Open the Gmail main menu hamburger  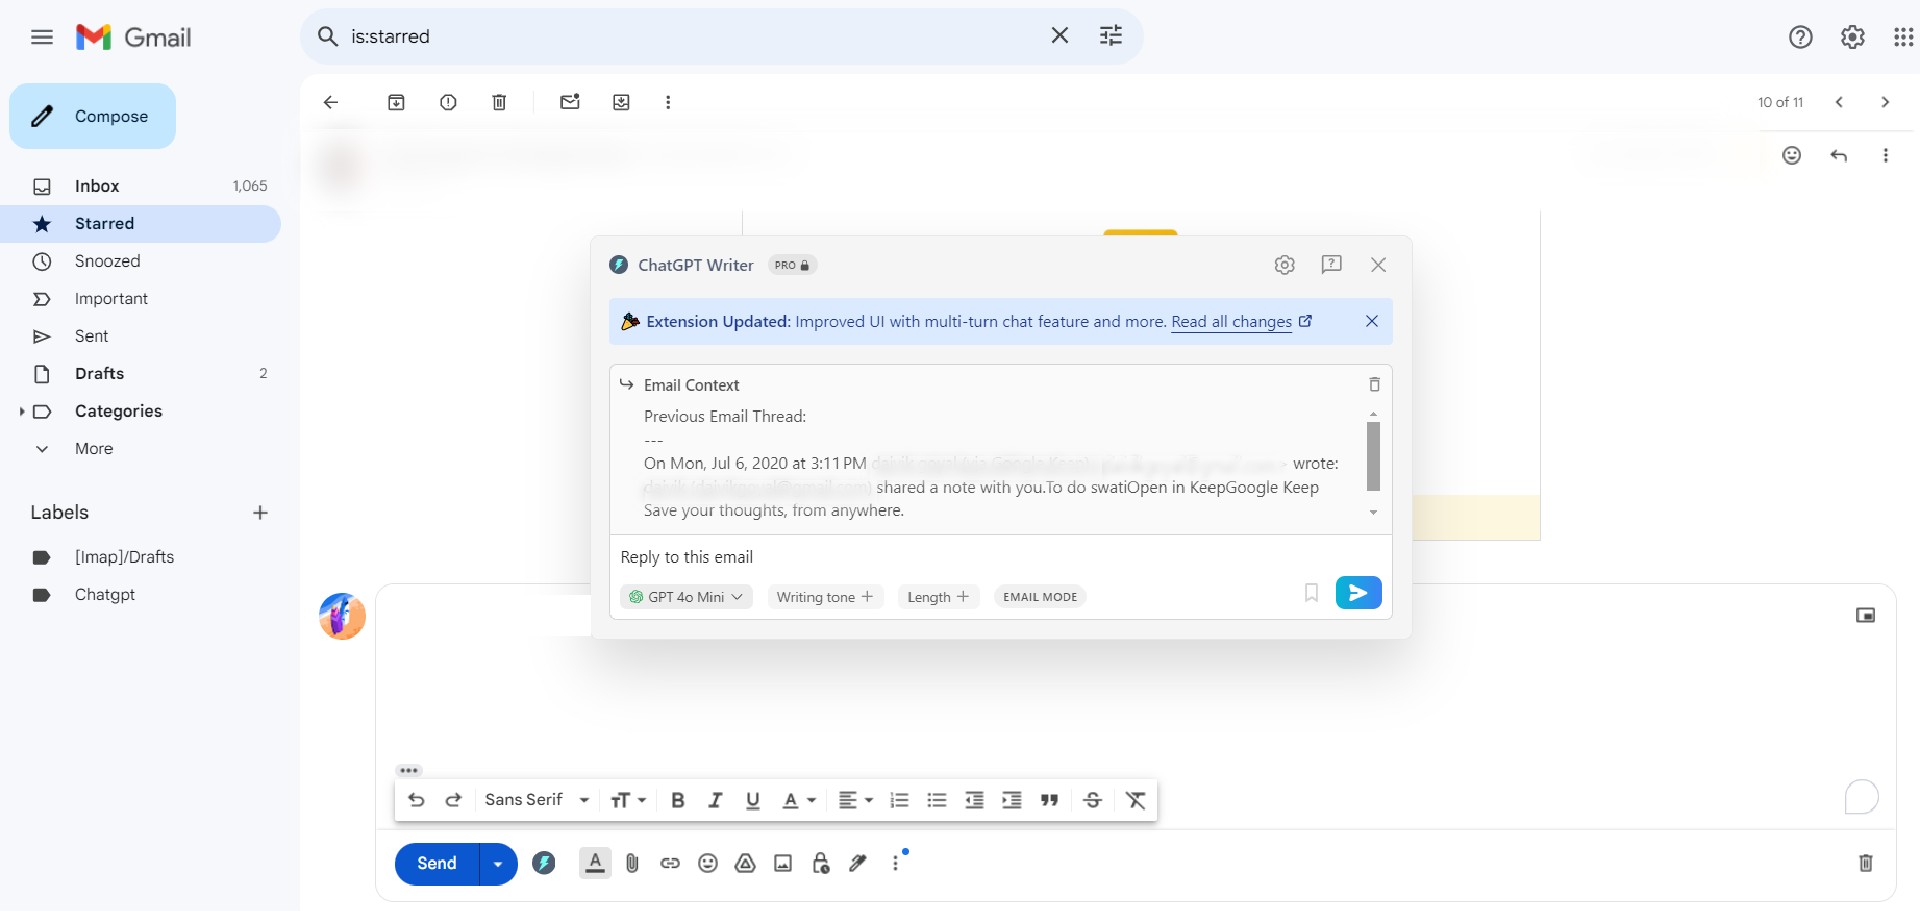click(42, 37)
